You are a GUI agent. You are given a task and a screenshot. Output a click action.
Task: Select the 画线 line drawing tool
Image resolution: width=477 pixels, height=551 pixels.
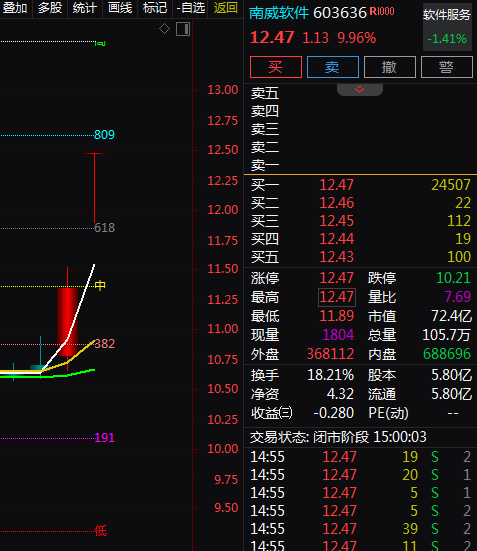120,8
